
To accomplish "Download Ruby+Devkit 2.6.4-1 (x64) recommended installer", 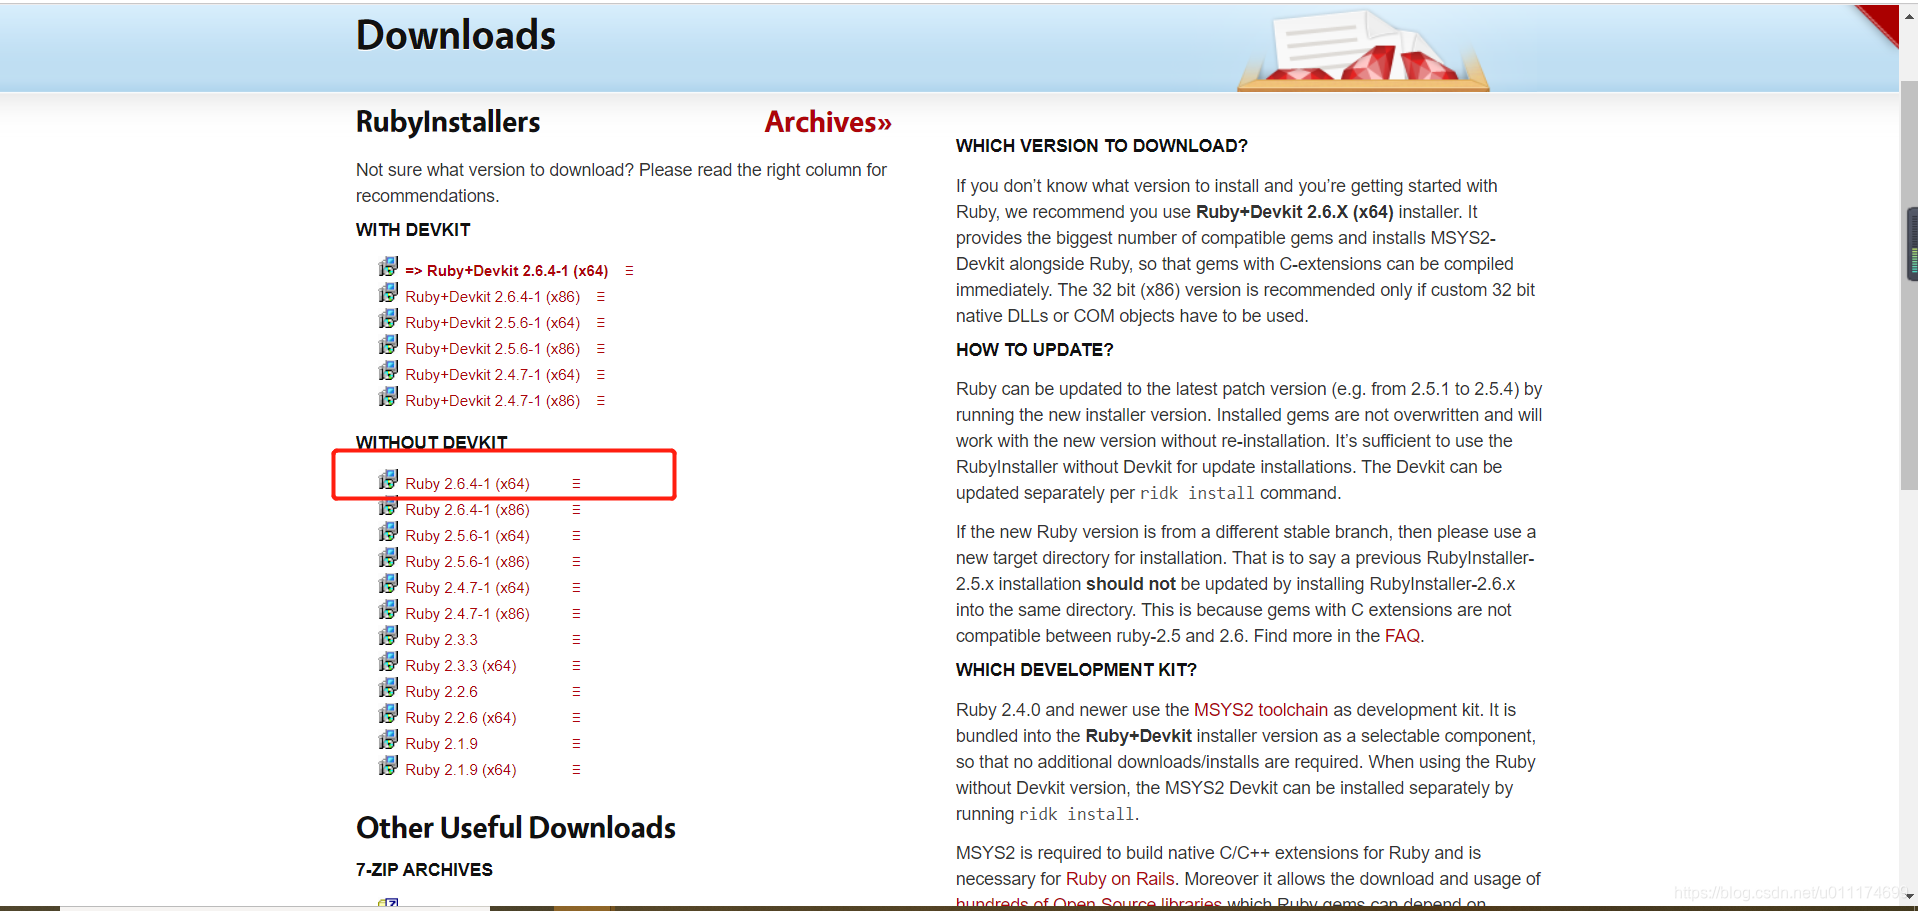I will [x=506, y=271].
